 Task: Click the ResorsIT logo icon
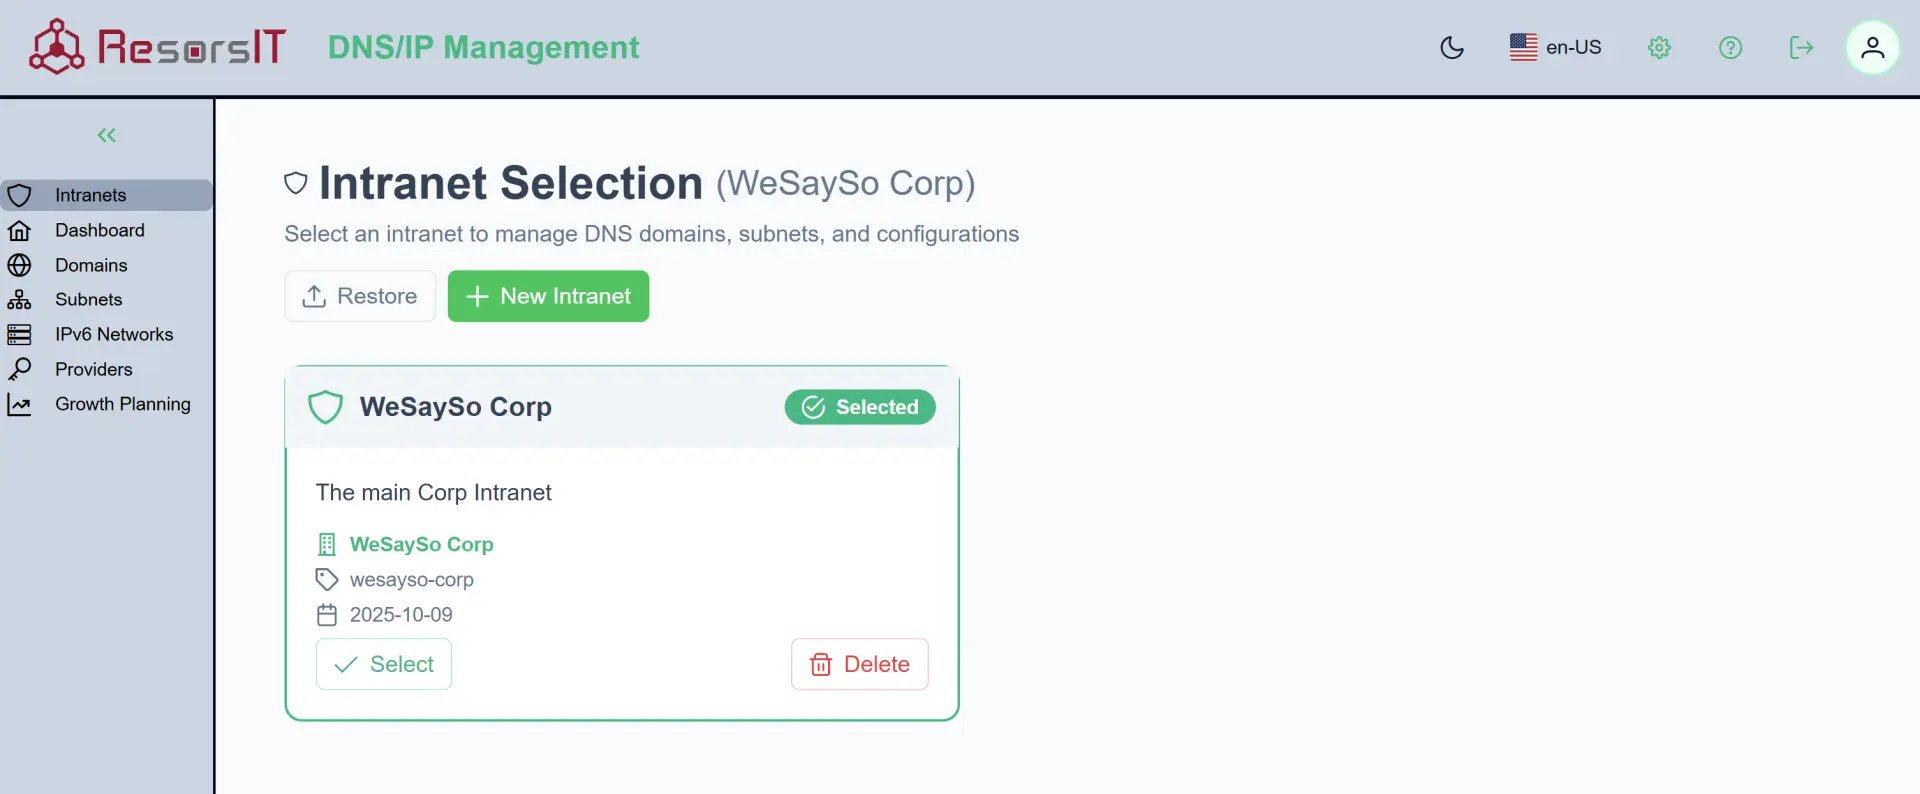(x=56, y=47)
